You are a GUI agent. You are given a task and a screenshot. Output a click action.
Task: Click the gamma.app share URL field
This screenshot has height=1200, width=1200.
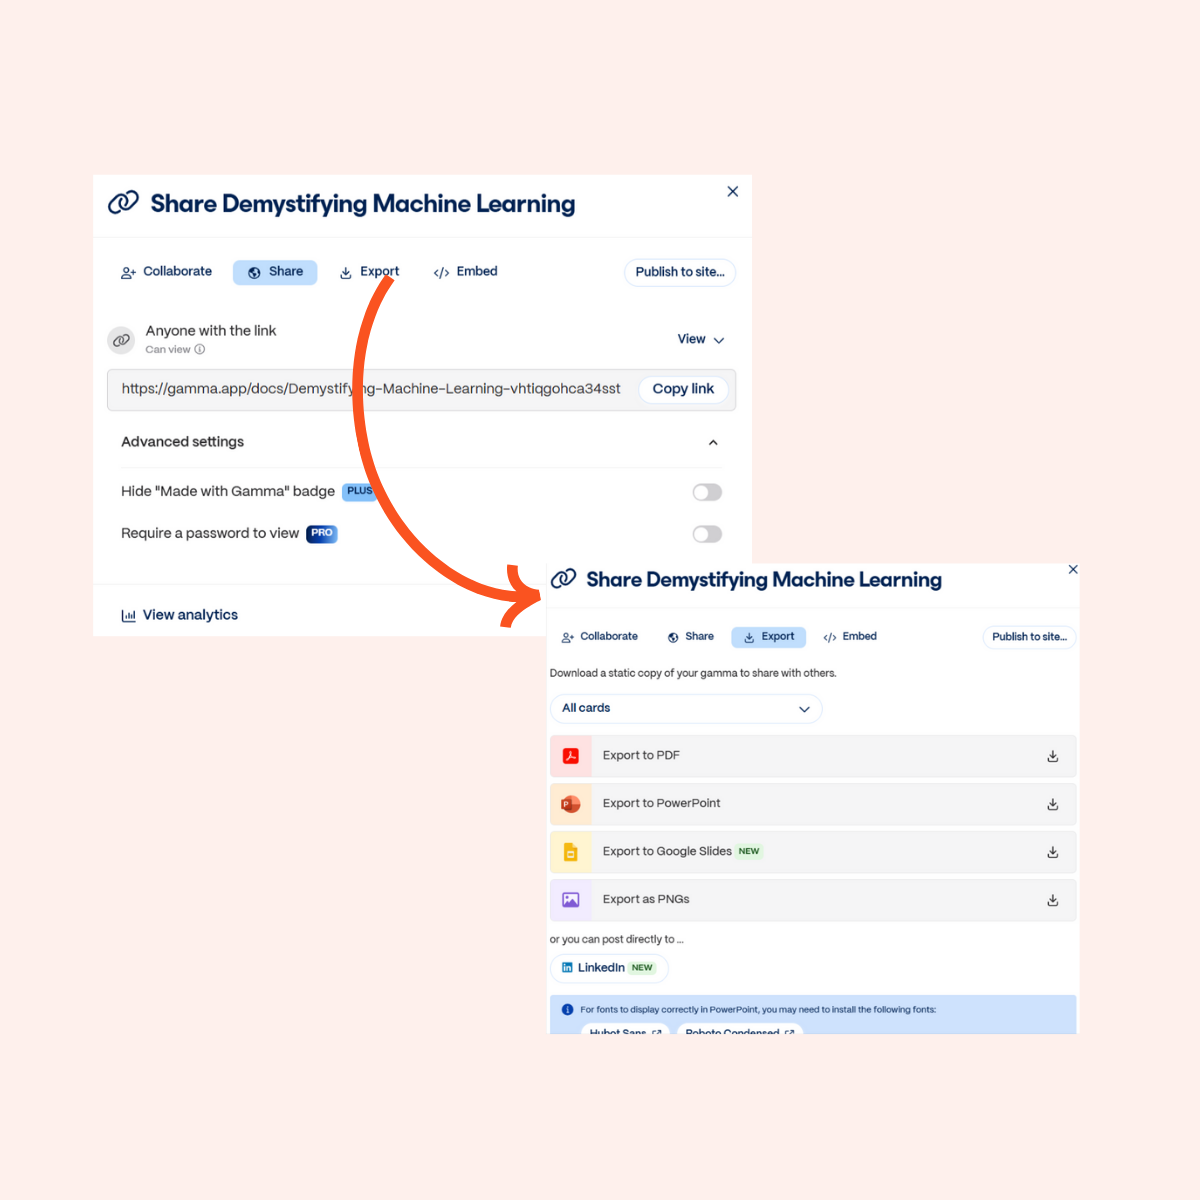371,389
